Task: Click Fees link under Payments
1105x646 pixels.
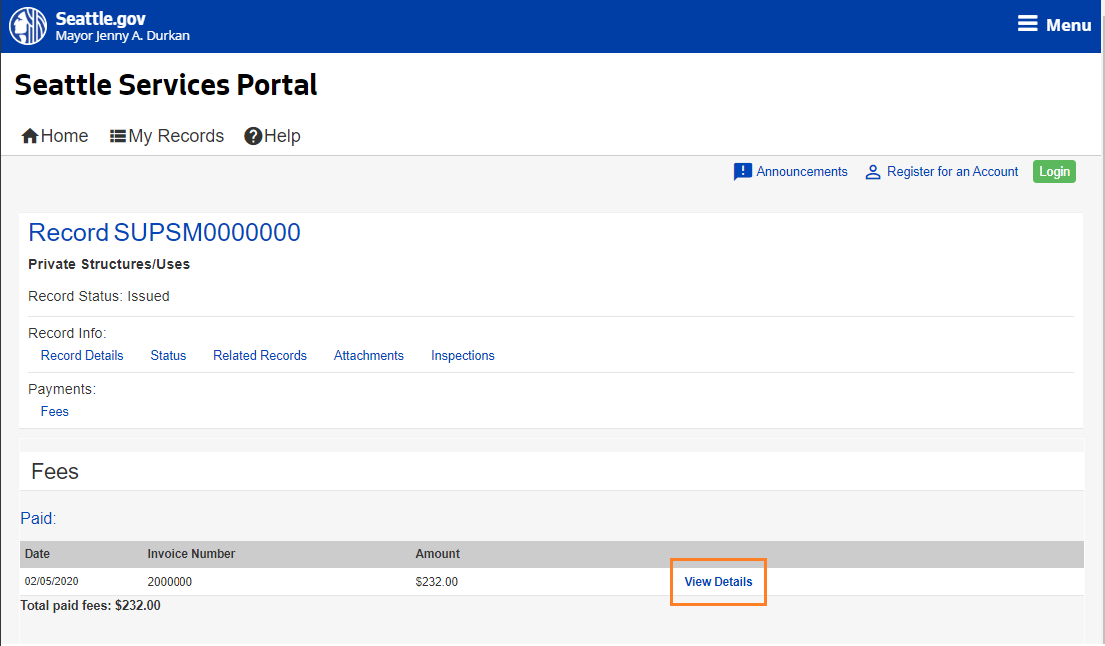Action: point(55,411)
